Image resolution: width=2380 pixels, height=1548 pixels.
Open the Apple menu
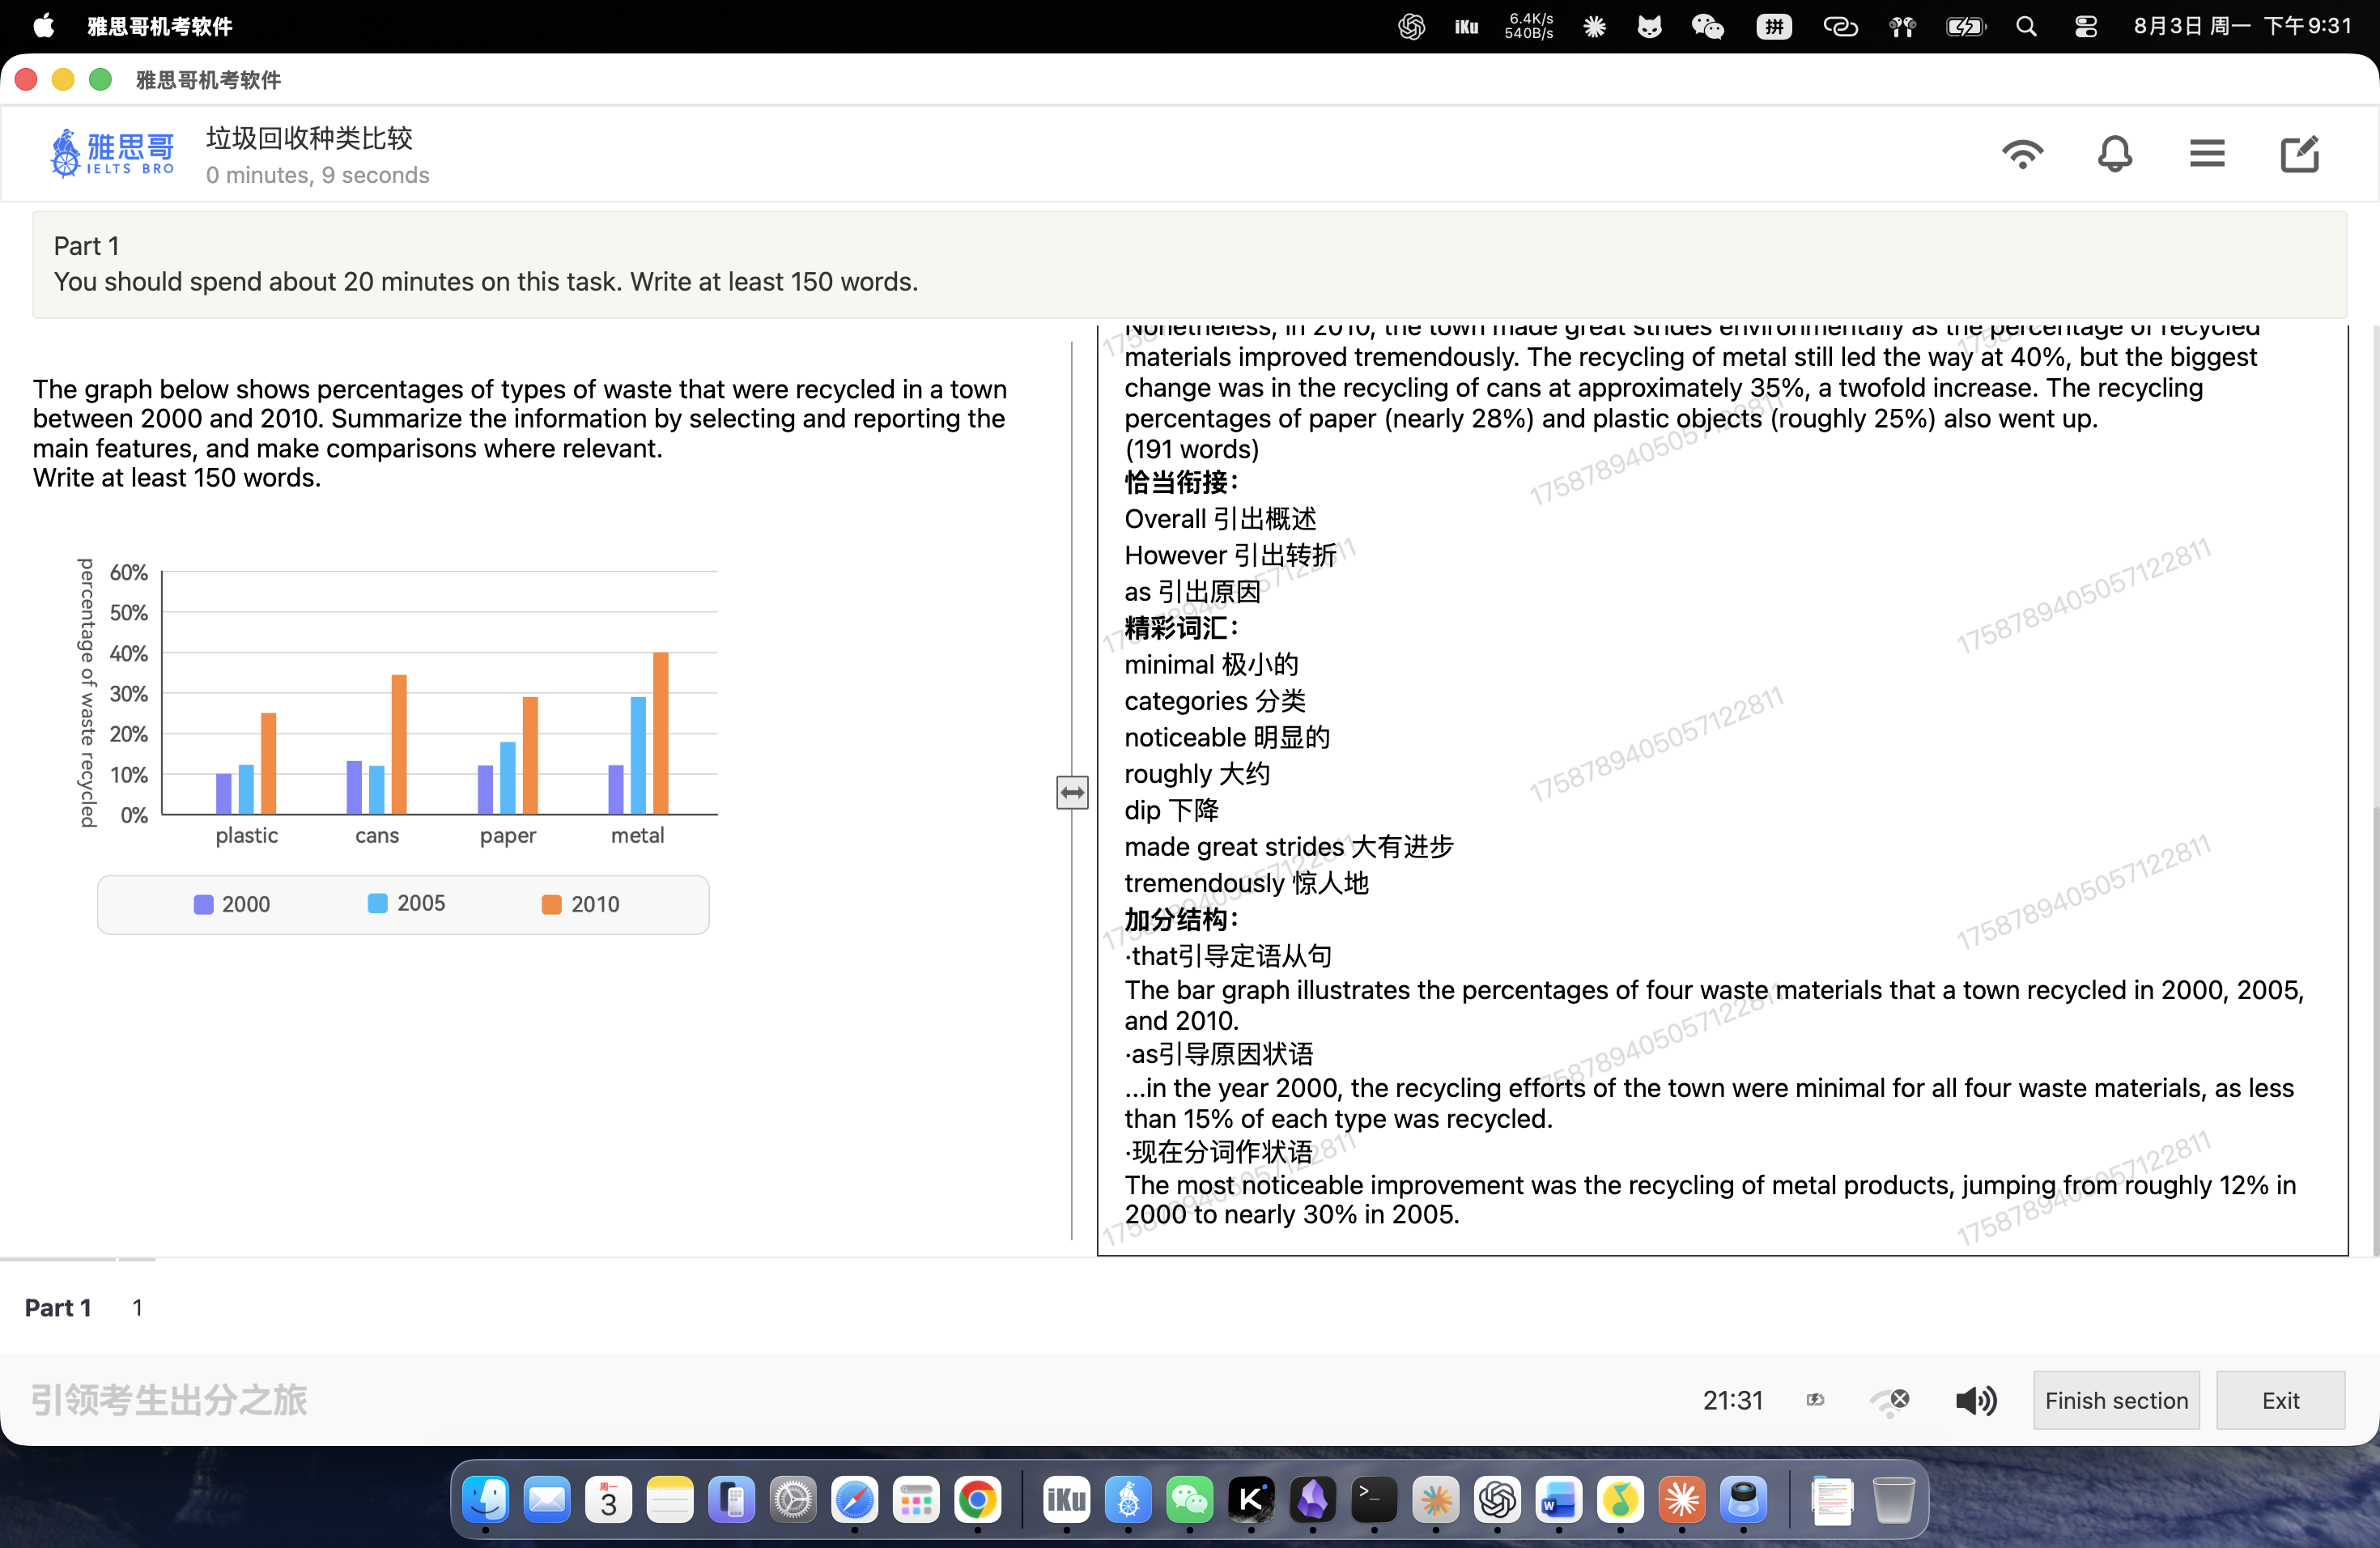pos(44,26)
